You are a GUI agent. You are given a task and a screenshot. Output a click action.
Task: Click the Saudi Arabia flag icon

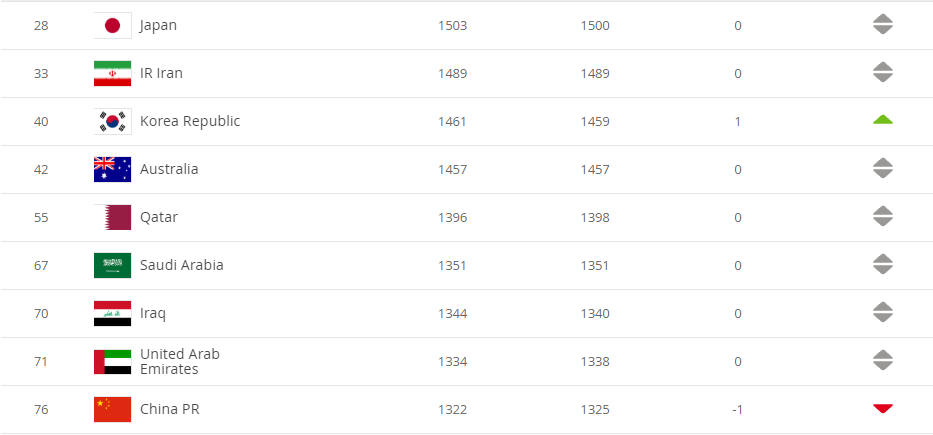point(112,265)
